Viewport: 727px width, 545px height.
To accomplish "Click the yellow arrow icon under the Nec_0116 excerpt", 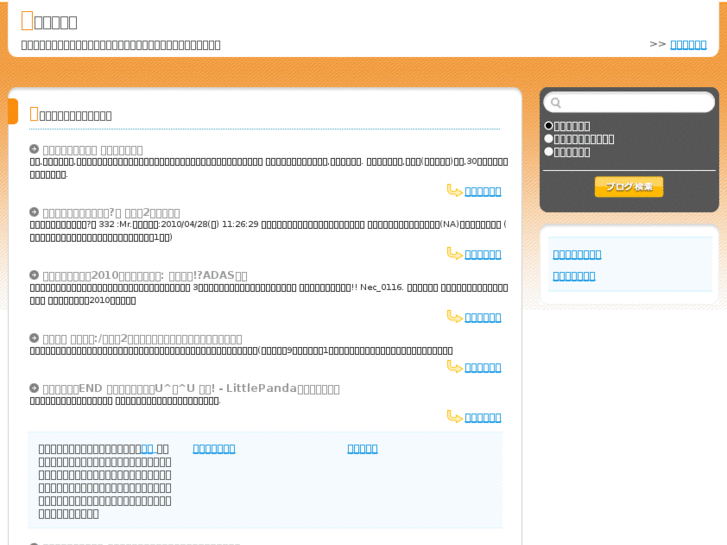I will tap(454, 317).
